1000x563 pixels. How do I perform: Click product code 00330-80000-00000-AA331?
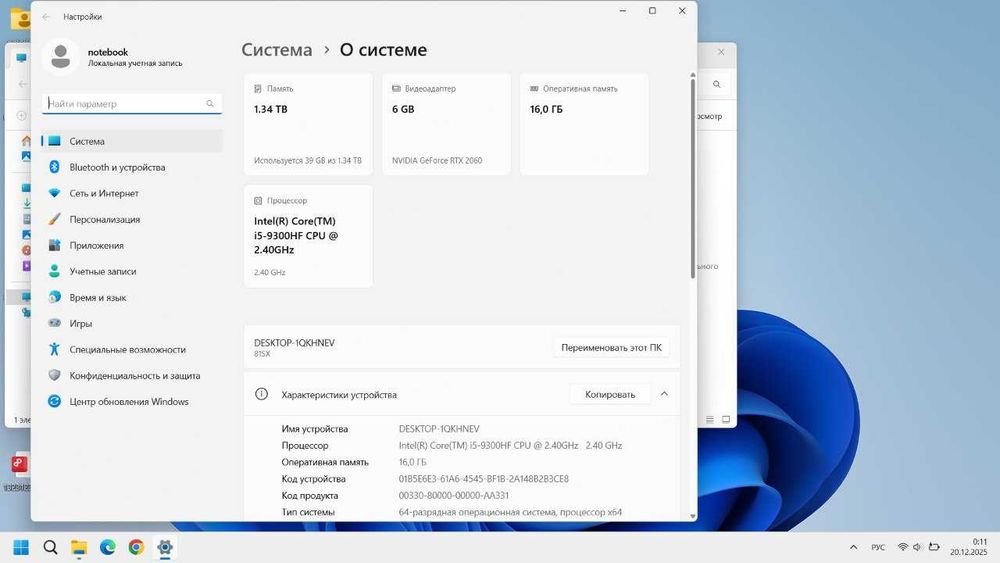click(x=453, y=495)
